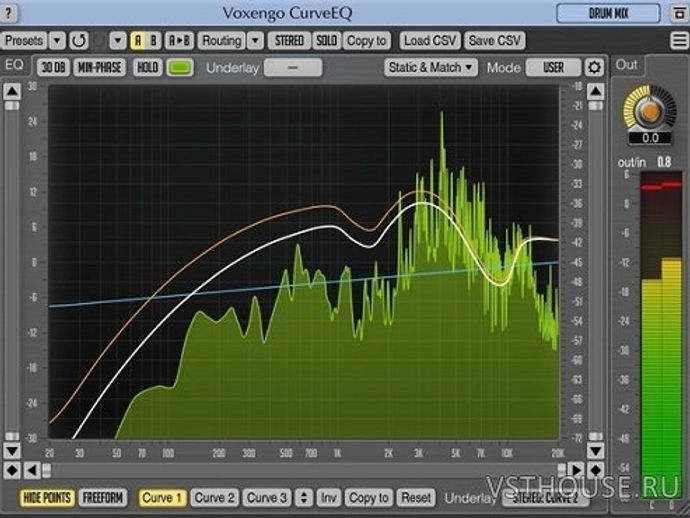Viewport: 690px width, 518px height.
Task: Open the EQ settings gear icon
Action: coord(594,68)
